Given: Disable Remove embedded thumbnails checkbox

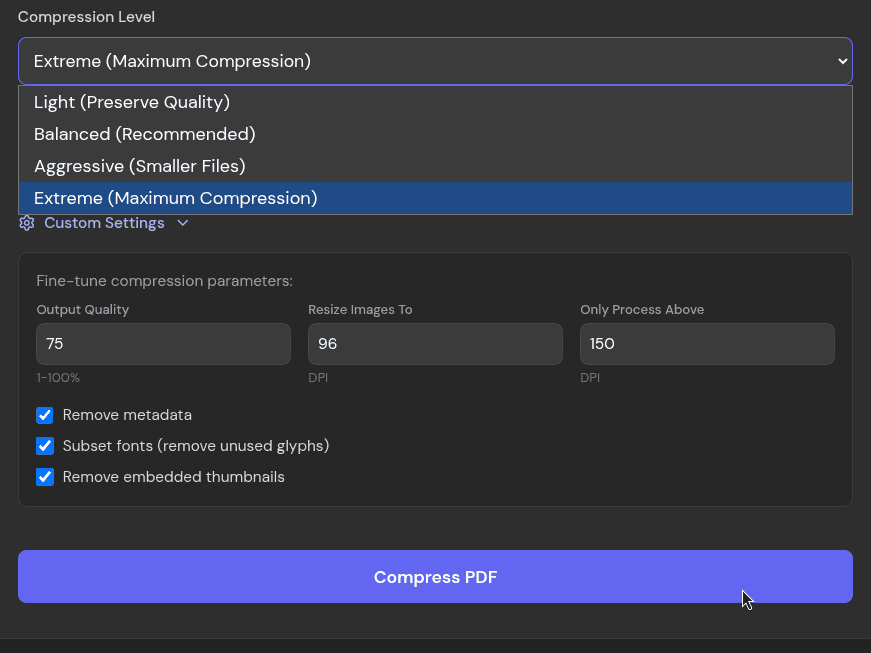Looking at the screenshot, I should pyautogui.click(x=45, y=477).
